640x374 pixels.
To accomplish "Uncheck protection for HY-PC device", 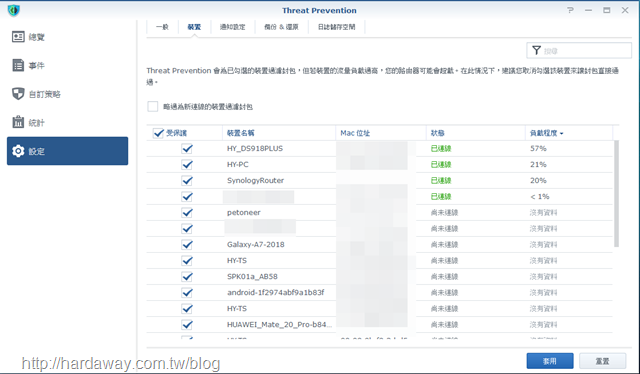I will tap(187, 165).
